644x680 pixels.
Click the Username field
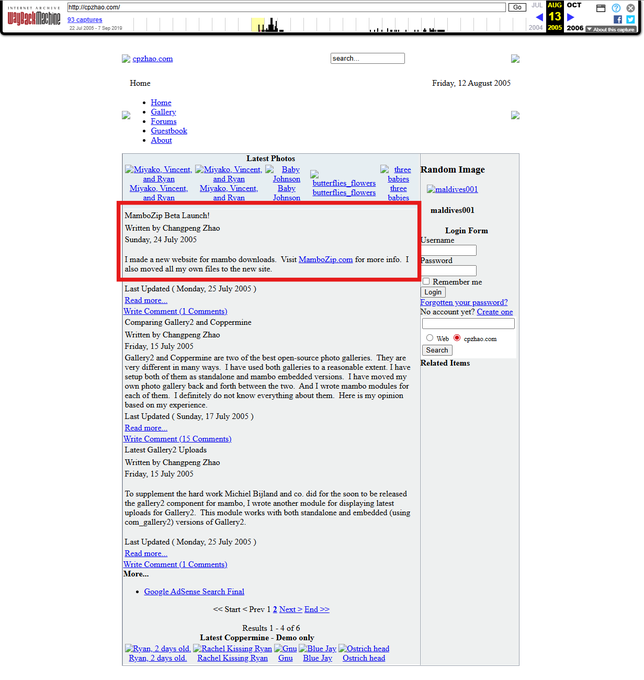tap(449, 250)
